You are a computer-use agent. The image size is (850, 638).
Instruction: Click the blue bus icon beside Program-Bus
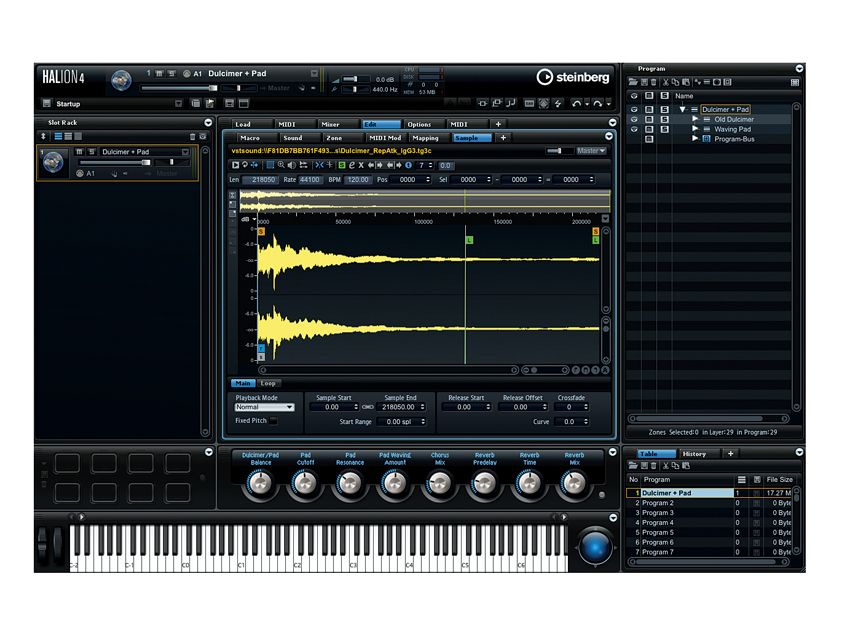707,139
